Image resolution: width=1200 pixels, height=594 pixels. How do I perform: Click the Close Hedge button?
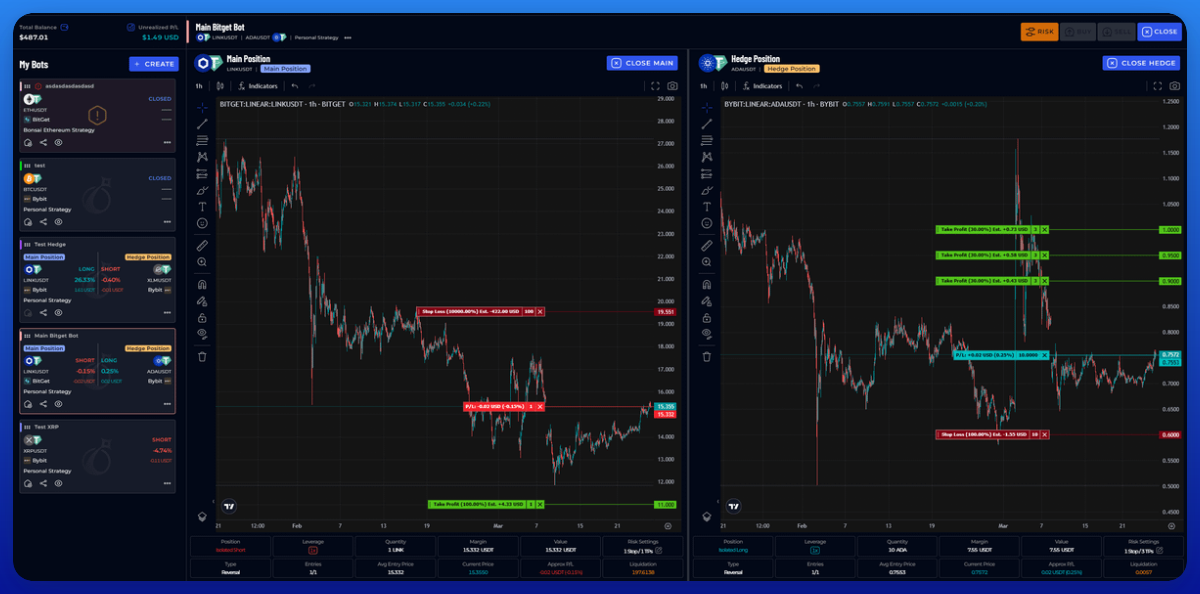1141,63
